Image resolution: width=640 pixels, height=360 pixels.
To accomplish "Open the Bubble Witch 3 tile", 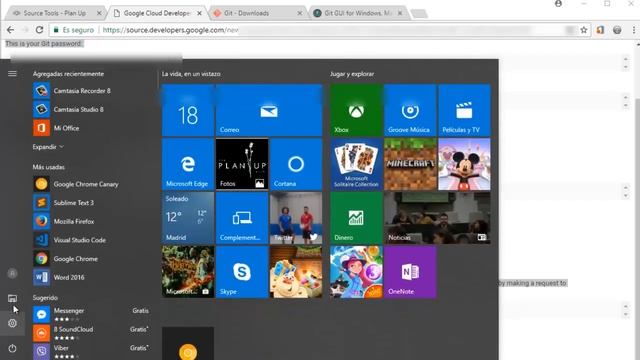I will [x=356, y=272].
